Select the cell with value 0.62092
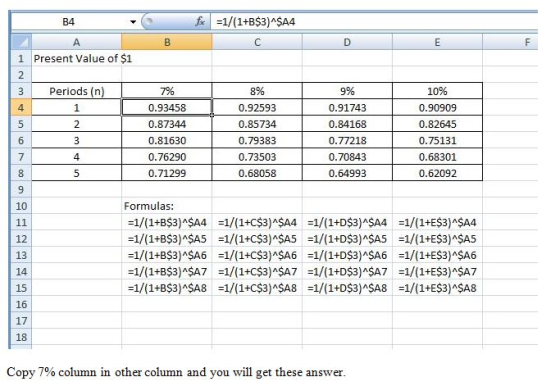 (x=437, y=173)
